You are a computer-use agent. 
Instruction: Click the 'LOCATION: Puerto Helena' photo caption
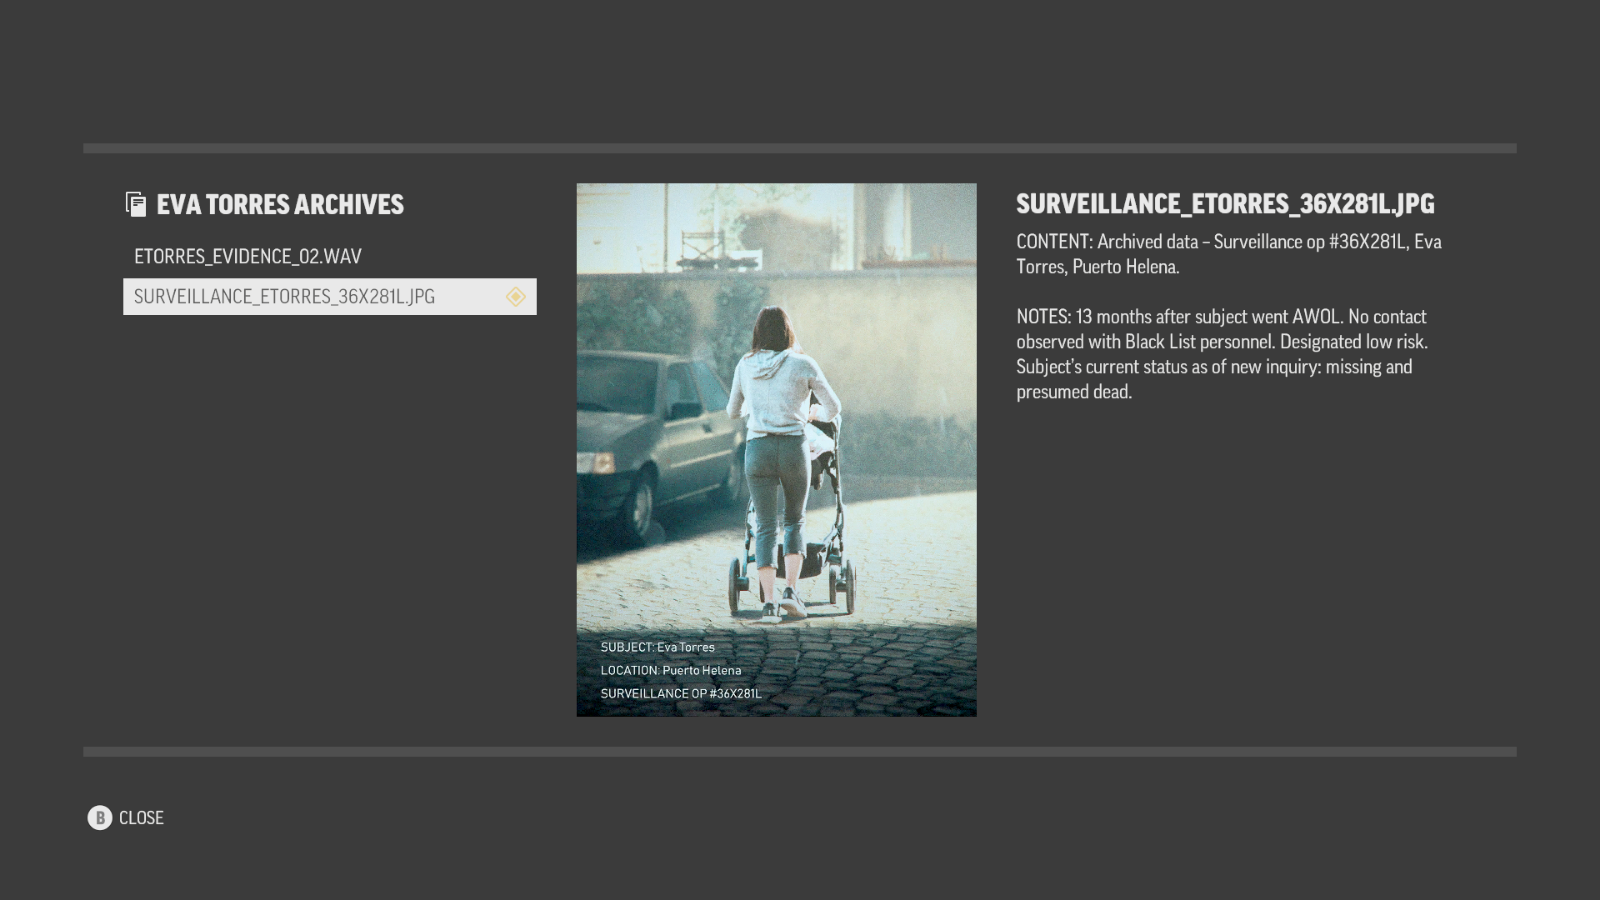tap(671, 670)
